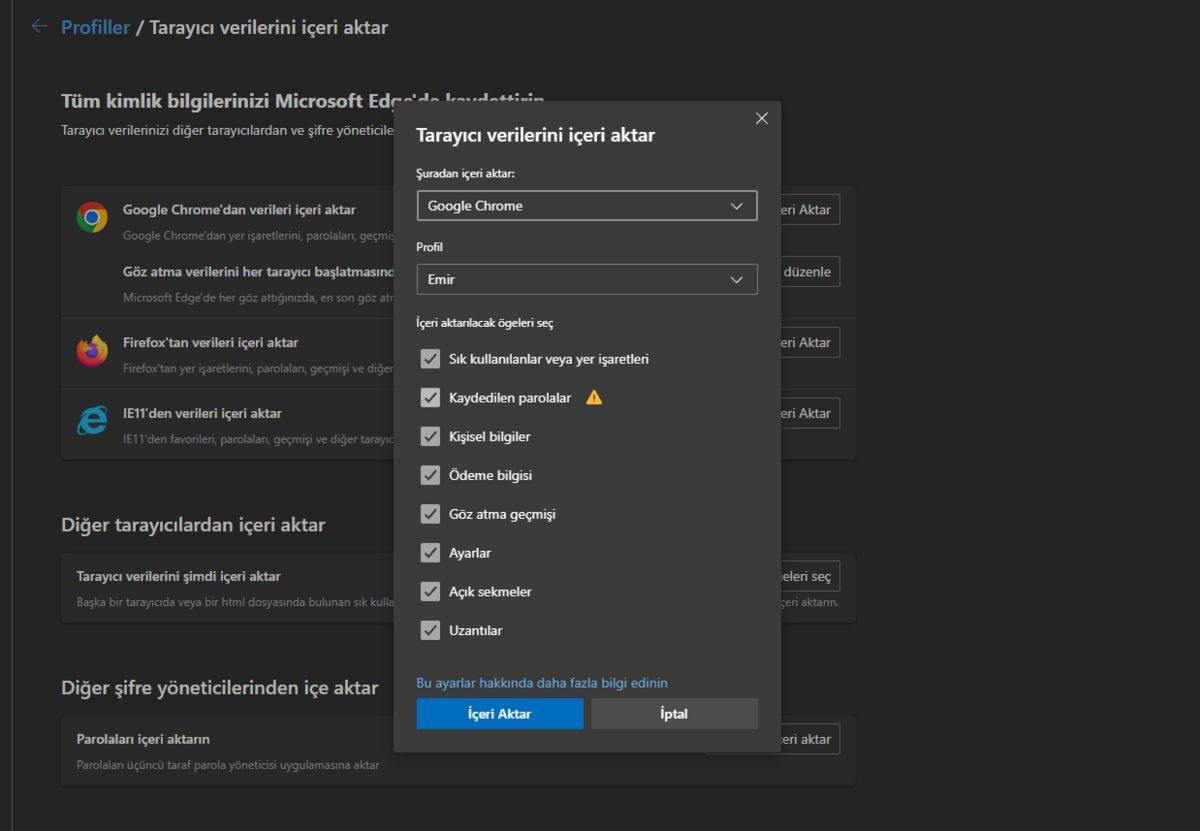The width and height of the screenshot is (1200, 831).
Task: Click the back arrow next to Profiller
Action: pos(39,27)
